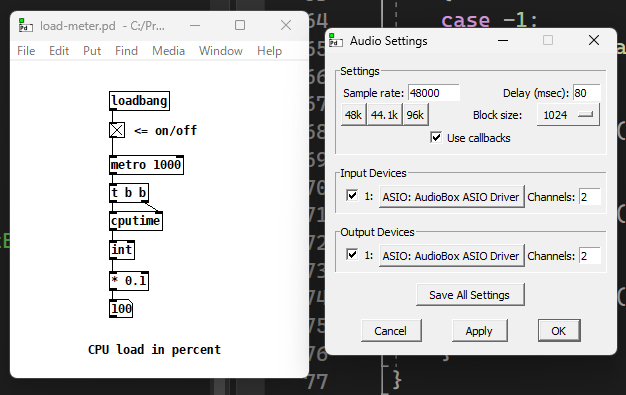The width and height of the screenshot is (626, 395).
Task: Minimize the Audio Settings window
Action: click(x=503, y=40)
